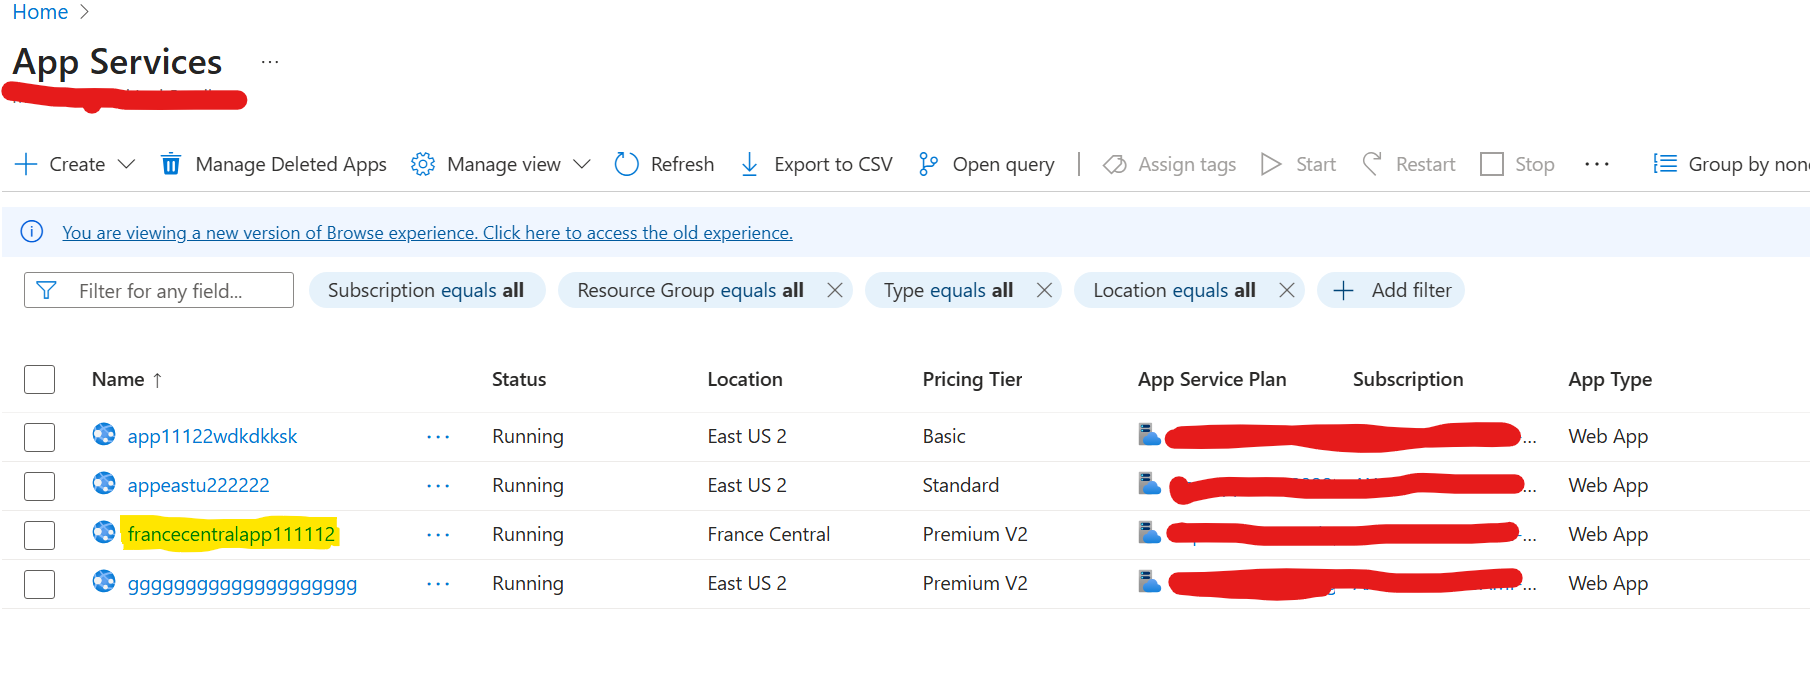Click service plan icon in Basic tier row
The image size is (1810, 694).
(x=1149, y=435)
